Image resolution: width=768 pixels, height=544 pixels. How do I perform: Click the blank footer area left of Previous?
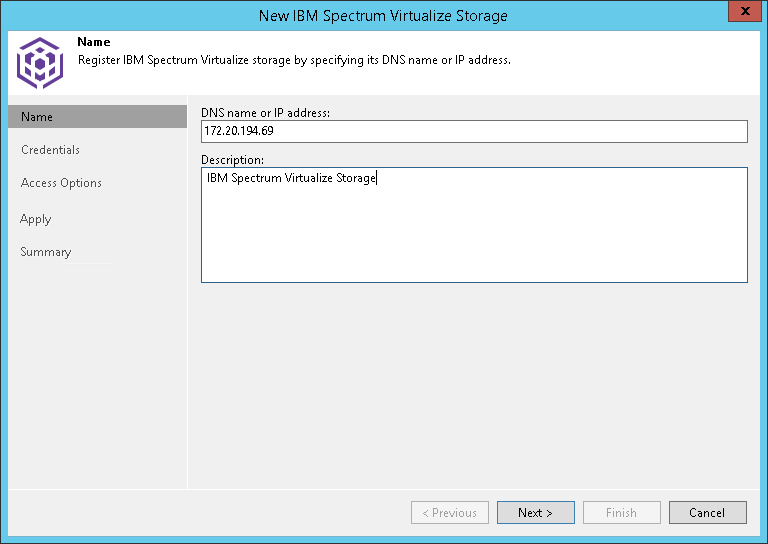[200, 513]
